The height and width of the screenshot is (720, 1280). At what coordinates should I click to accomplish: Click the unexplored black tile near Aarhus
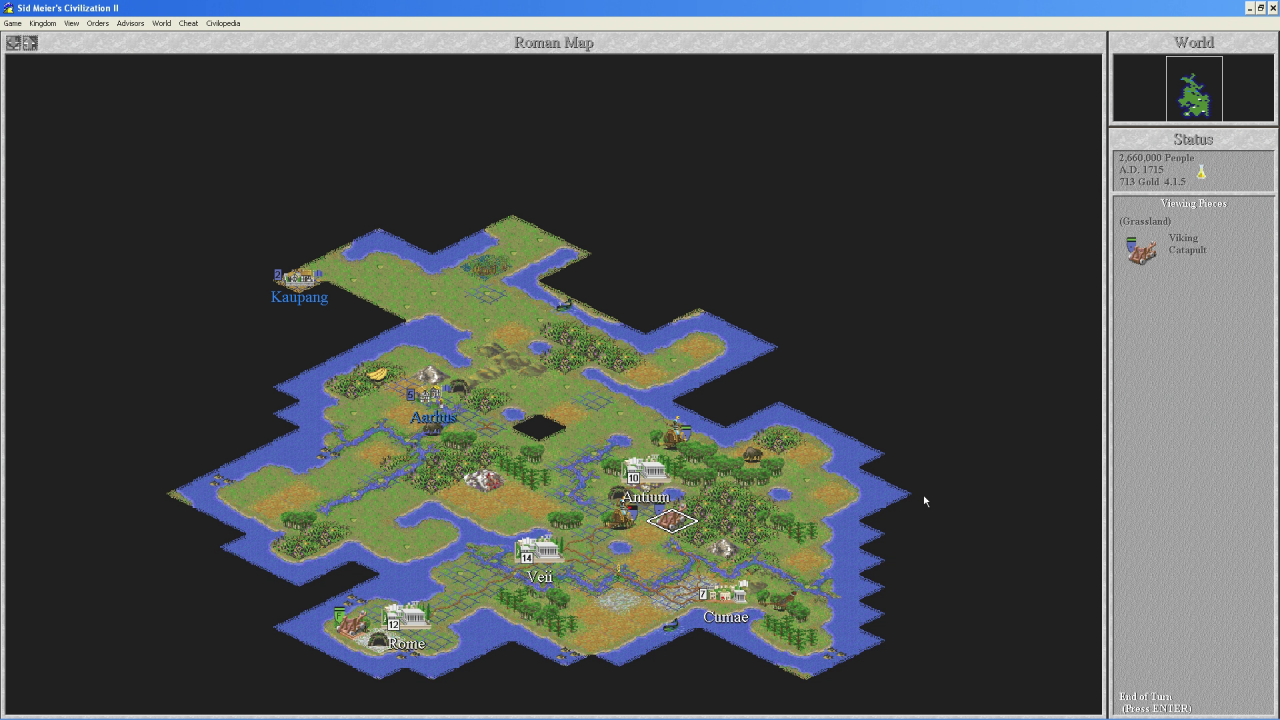tap(539, 427)
